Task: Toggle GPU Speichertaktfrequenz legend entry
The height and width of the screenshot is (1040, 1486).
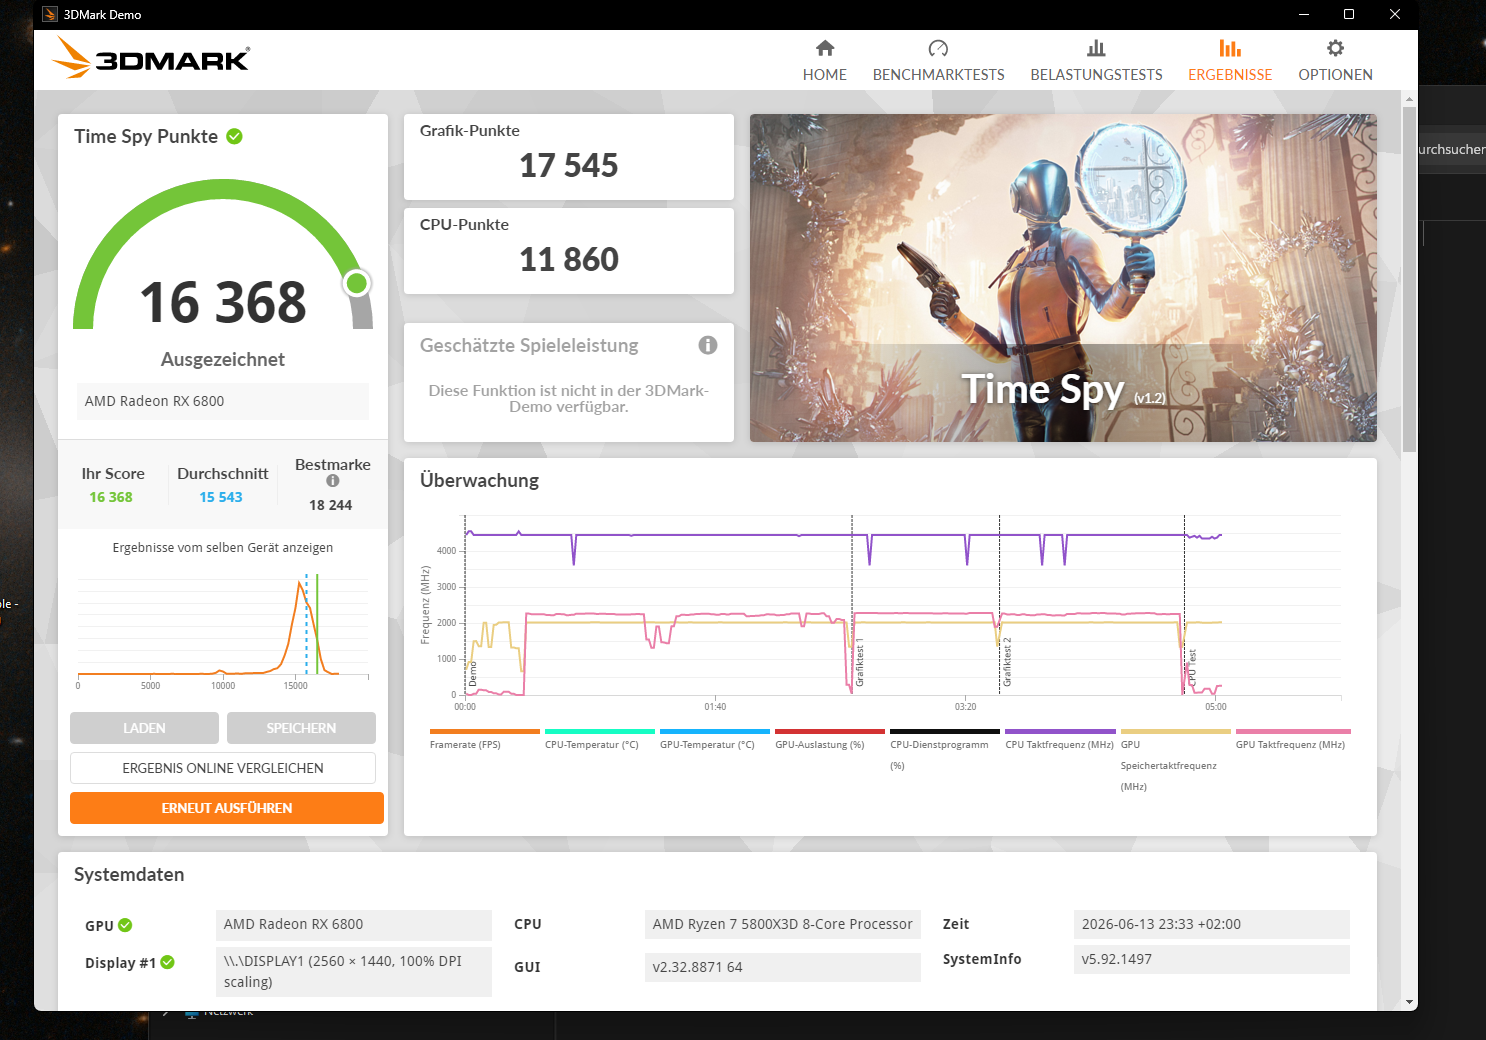Action: pos(1175,760)
